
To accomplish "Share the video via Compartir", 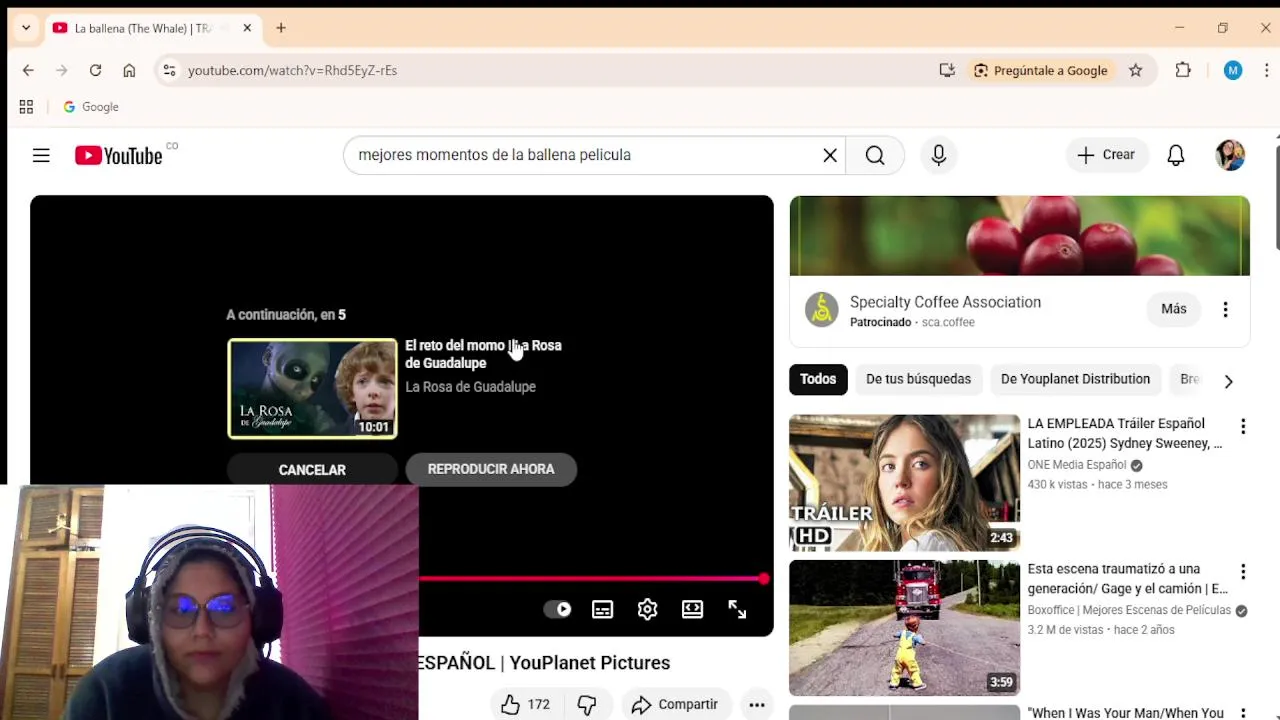I will tap(675, 704).
